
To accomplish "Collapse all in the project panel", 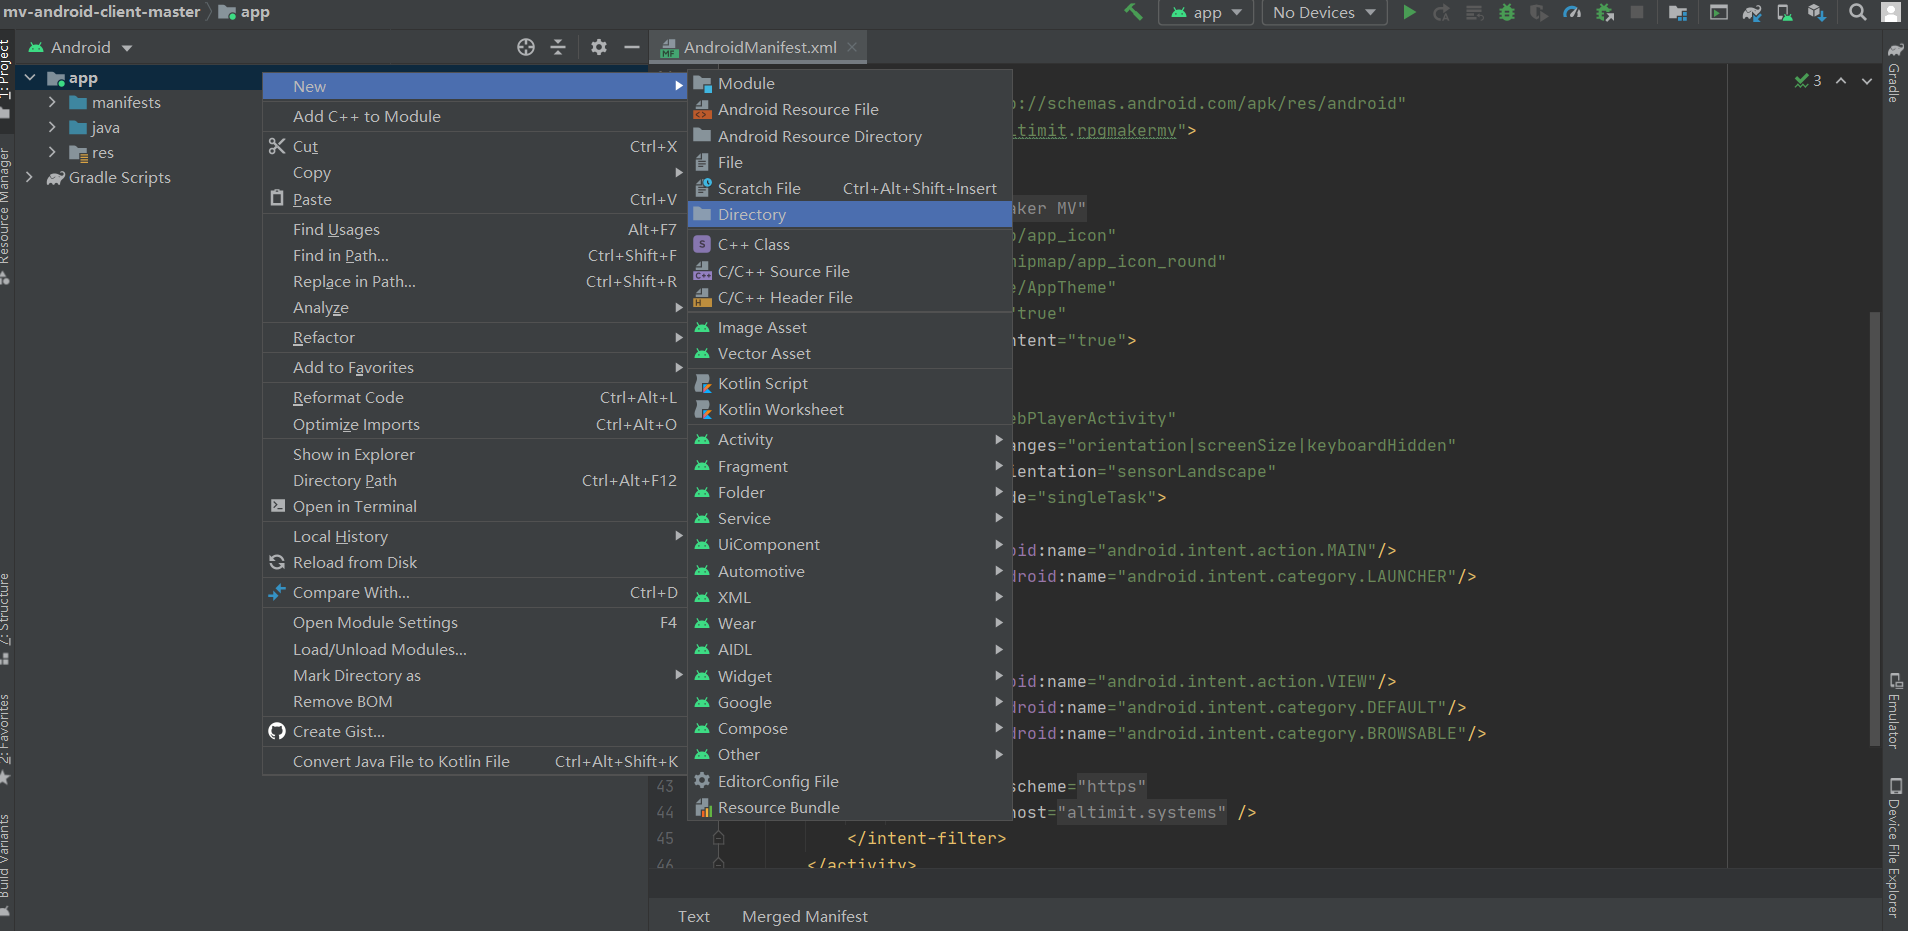I will pos(558,47).
